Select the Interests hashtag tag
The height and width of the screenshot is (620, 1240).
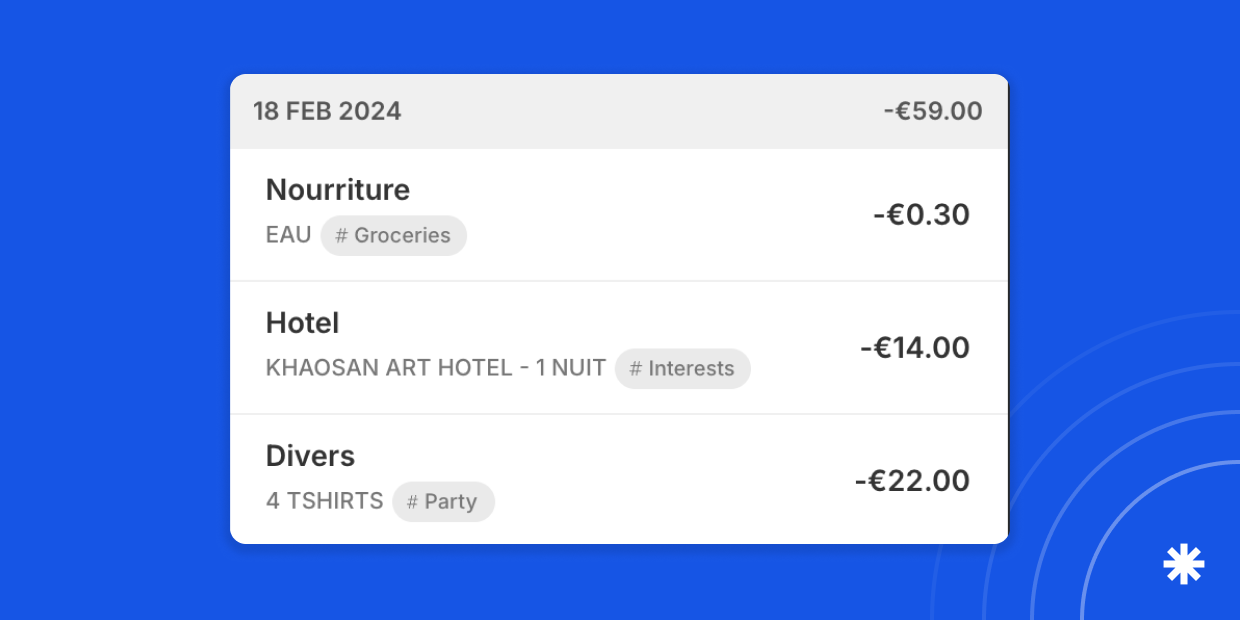point(683,369)
